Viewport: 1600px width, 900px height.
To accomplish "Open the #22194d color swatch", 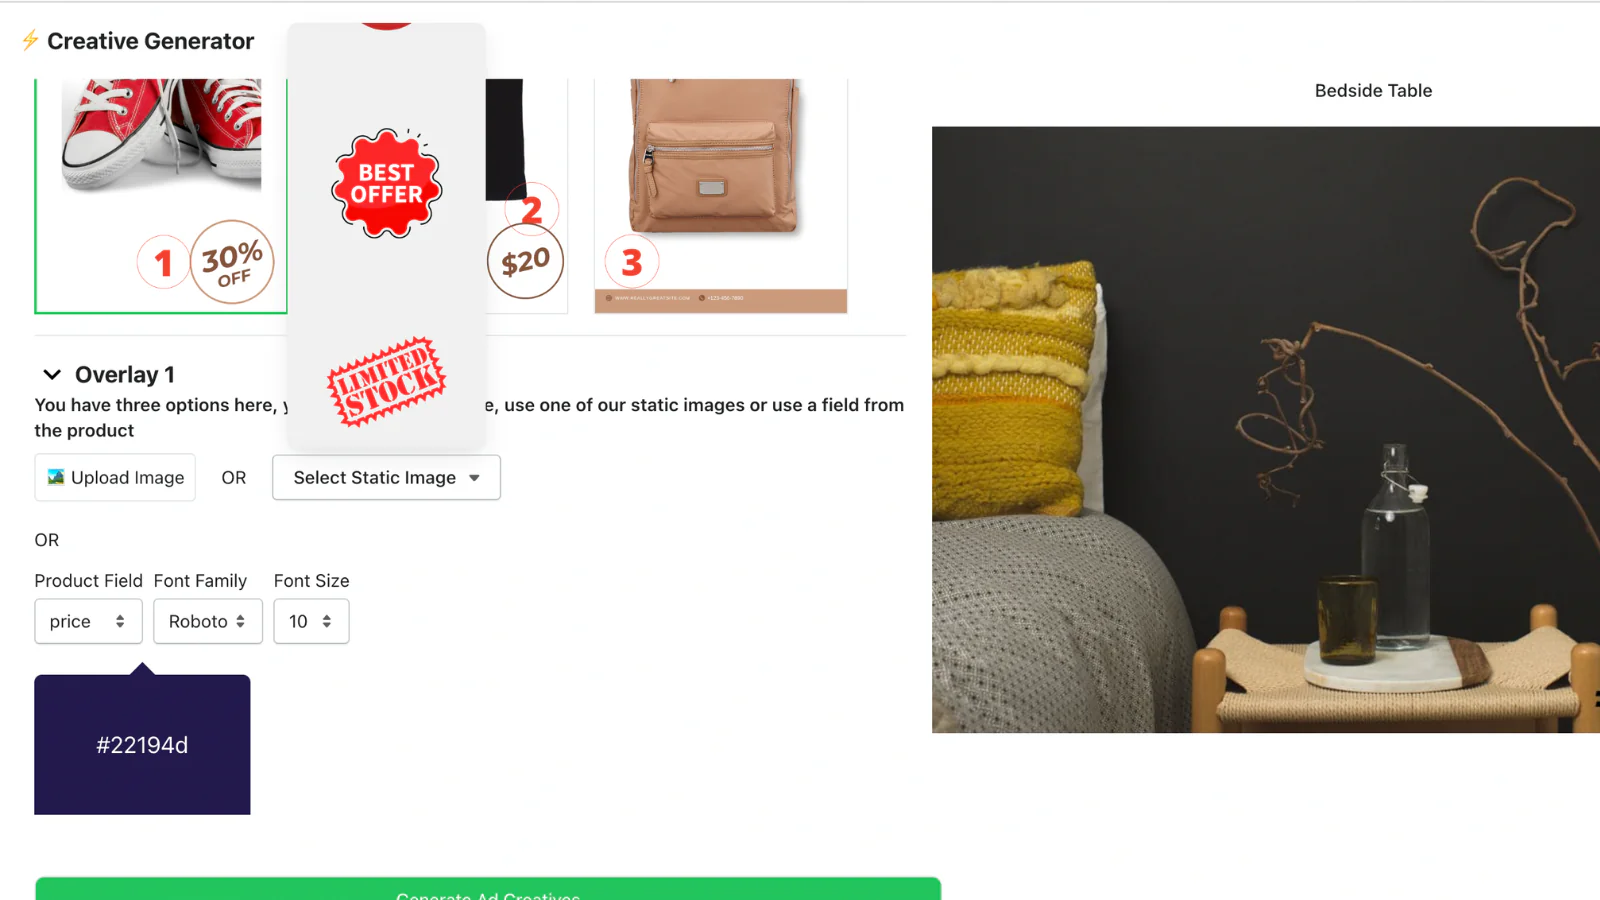I will coord(142,744).
